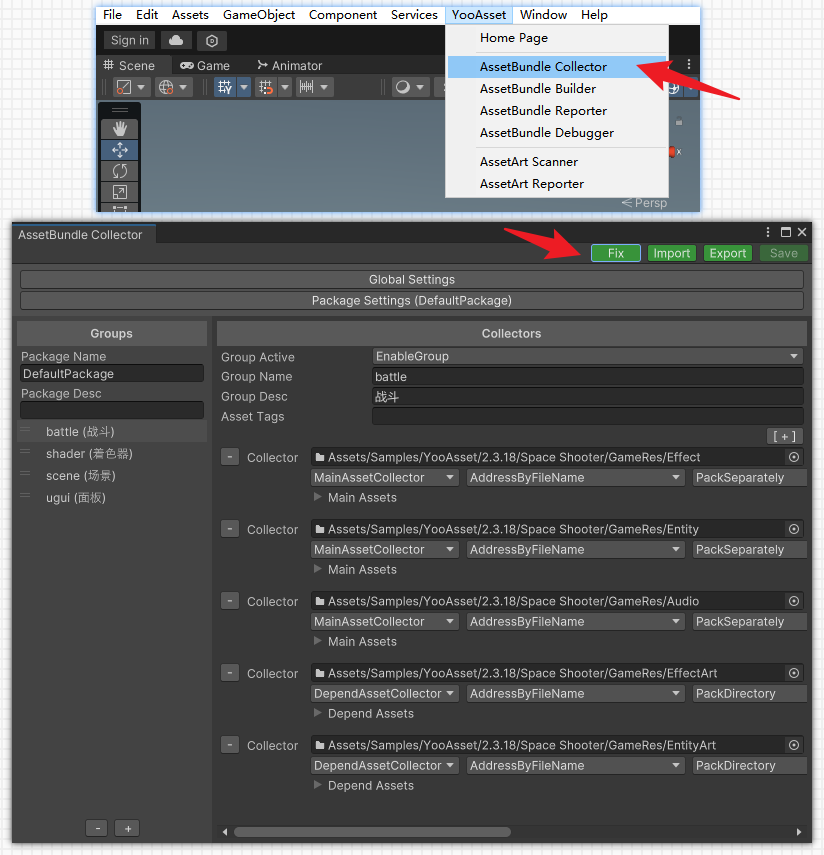The image size is (824, 855).
Task: Open AddressByFileName dropdown for Audio collector
Action: coord(575,622)
